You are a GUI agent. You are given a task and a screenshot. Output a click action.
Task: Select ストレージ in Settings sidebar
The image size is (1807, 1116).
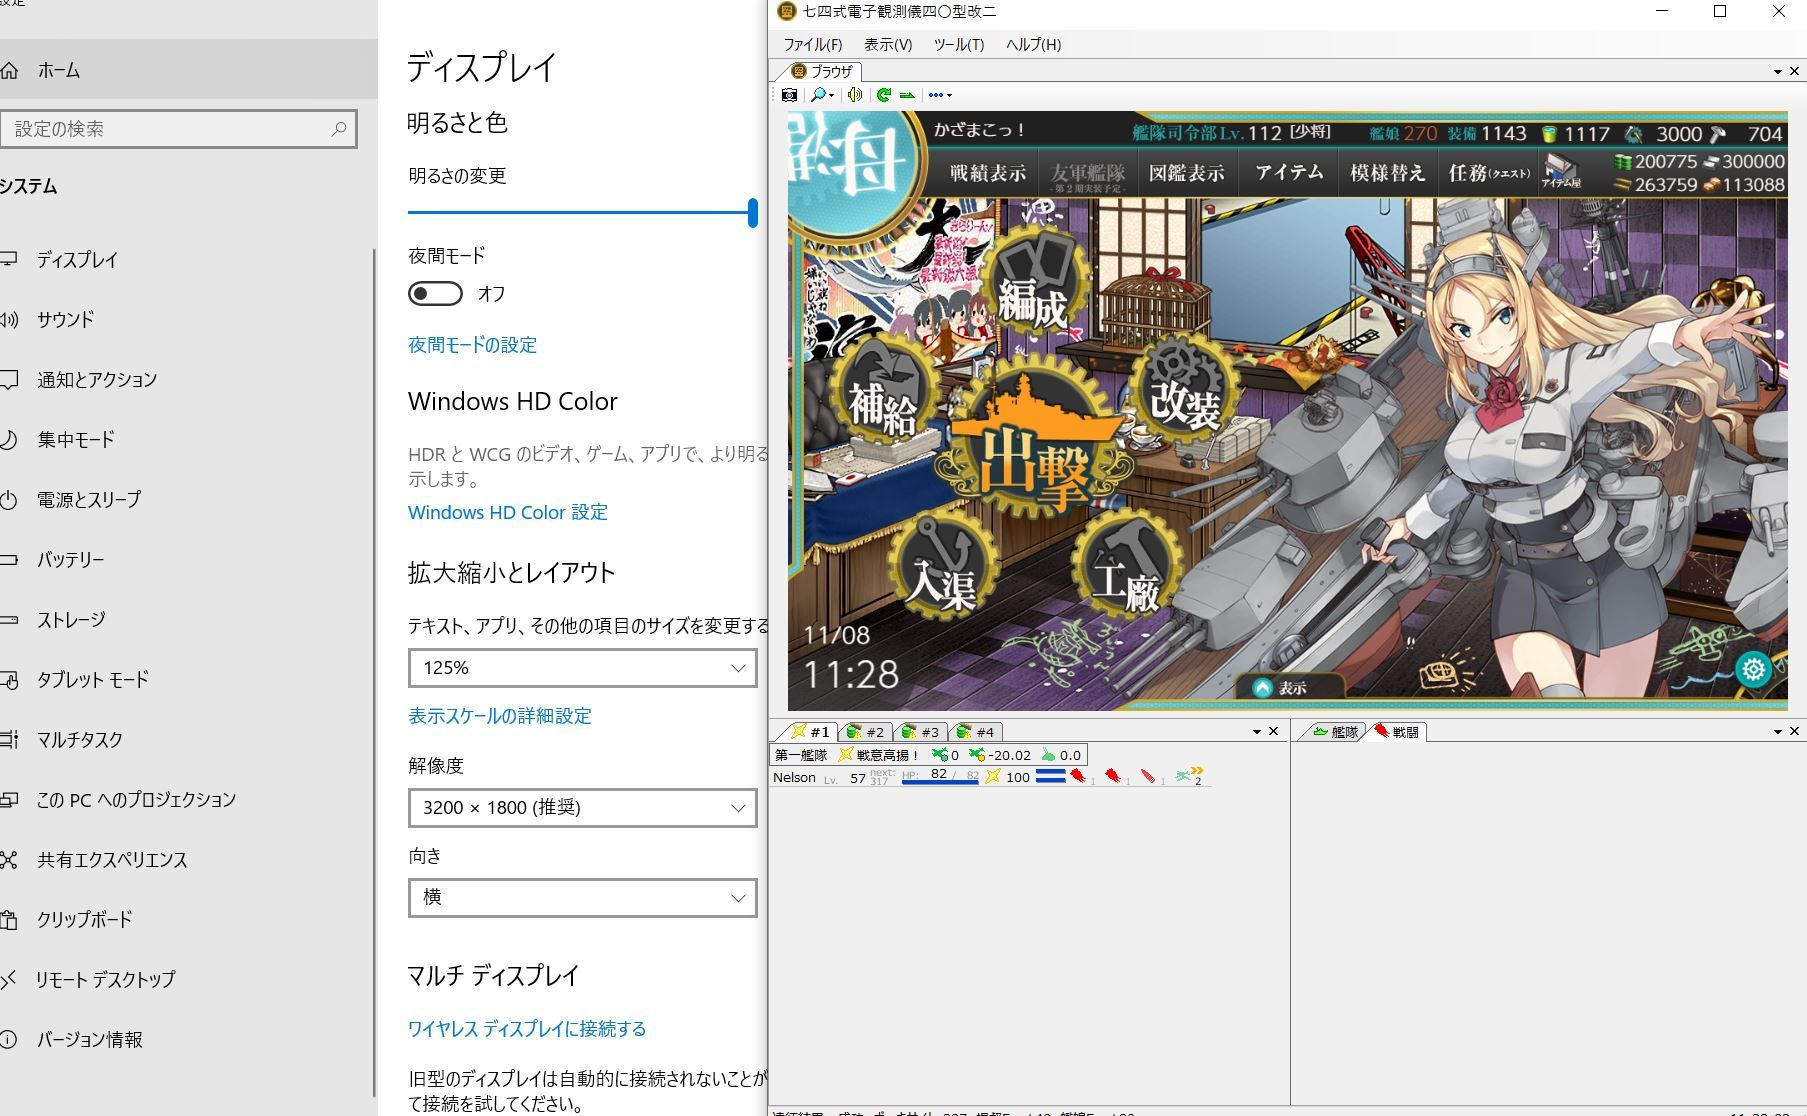[x=188, y=620]
